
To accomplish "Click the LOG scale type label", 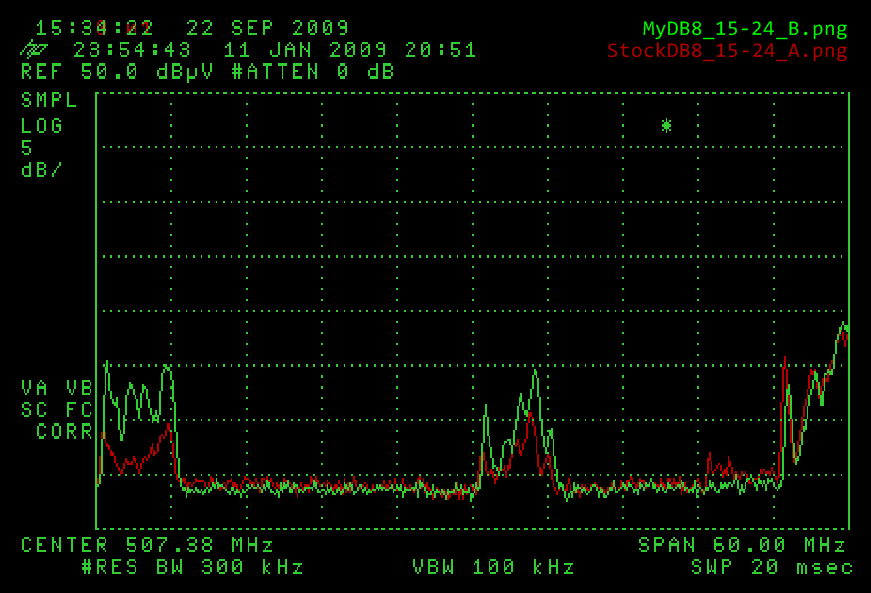I will tap(42, 126).
